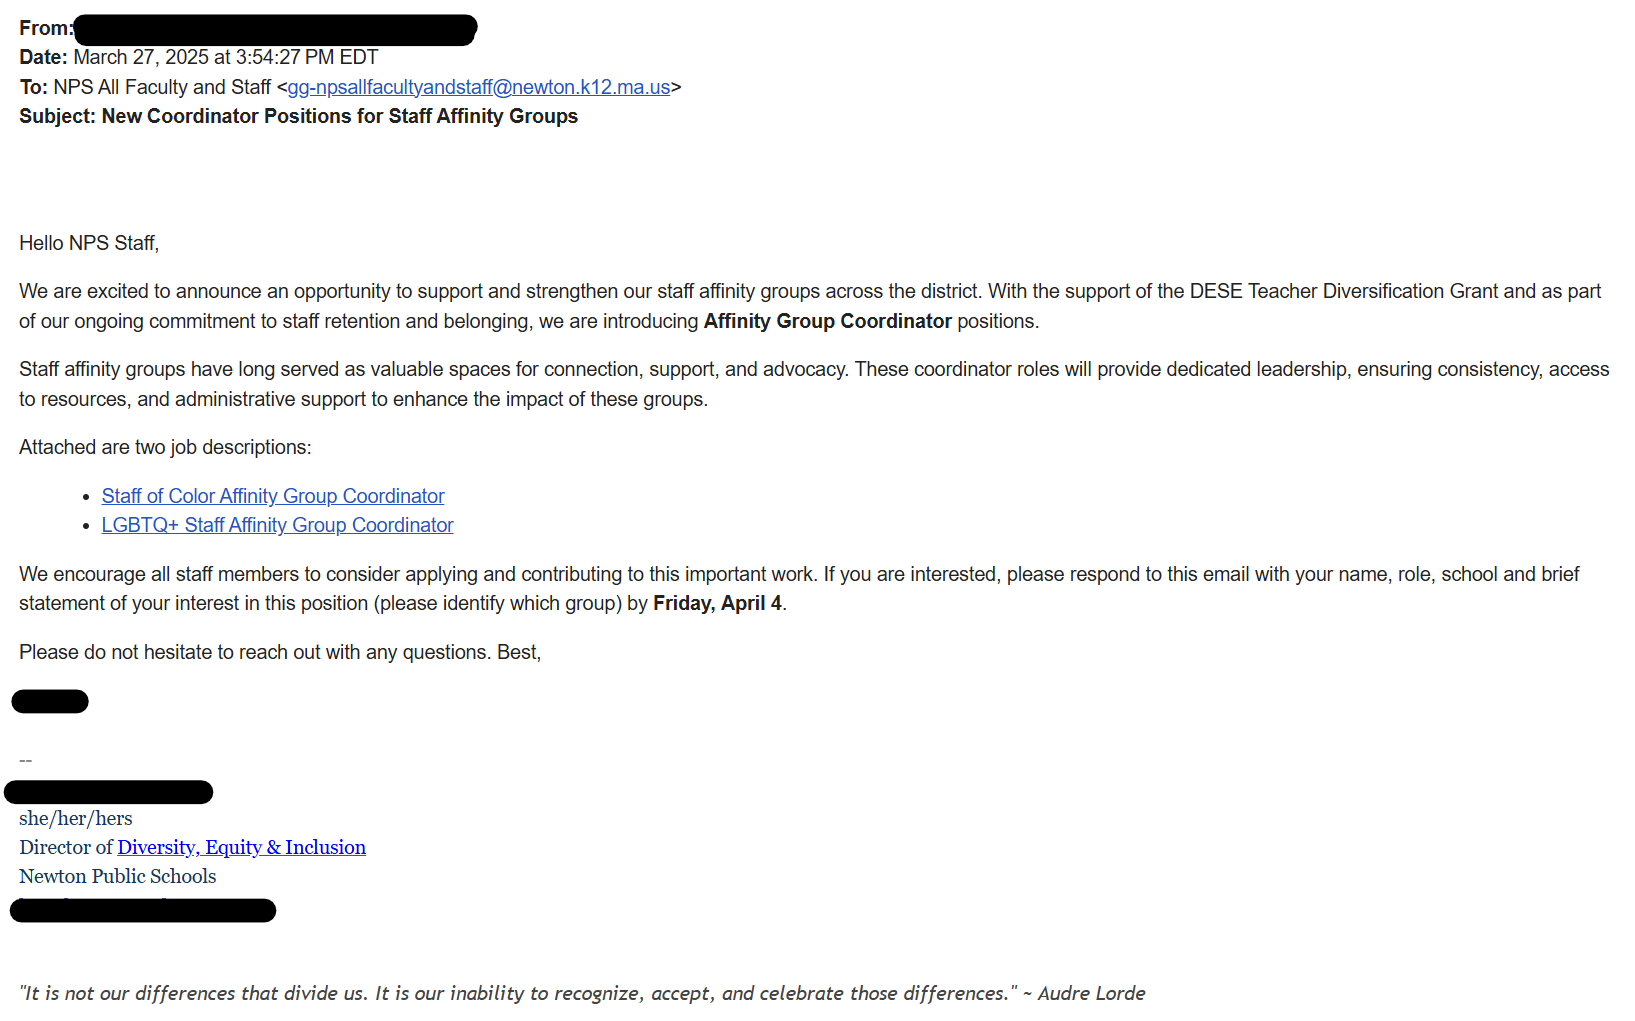Click the Attached are two job descriptions line
Viewport: 1635px width, 1021px height.
[x=165, y=447]
